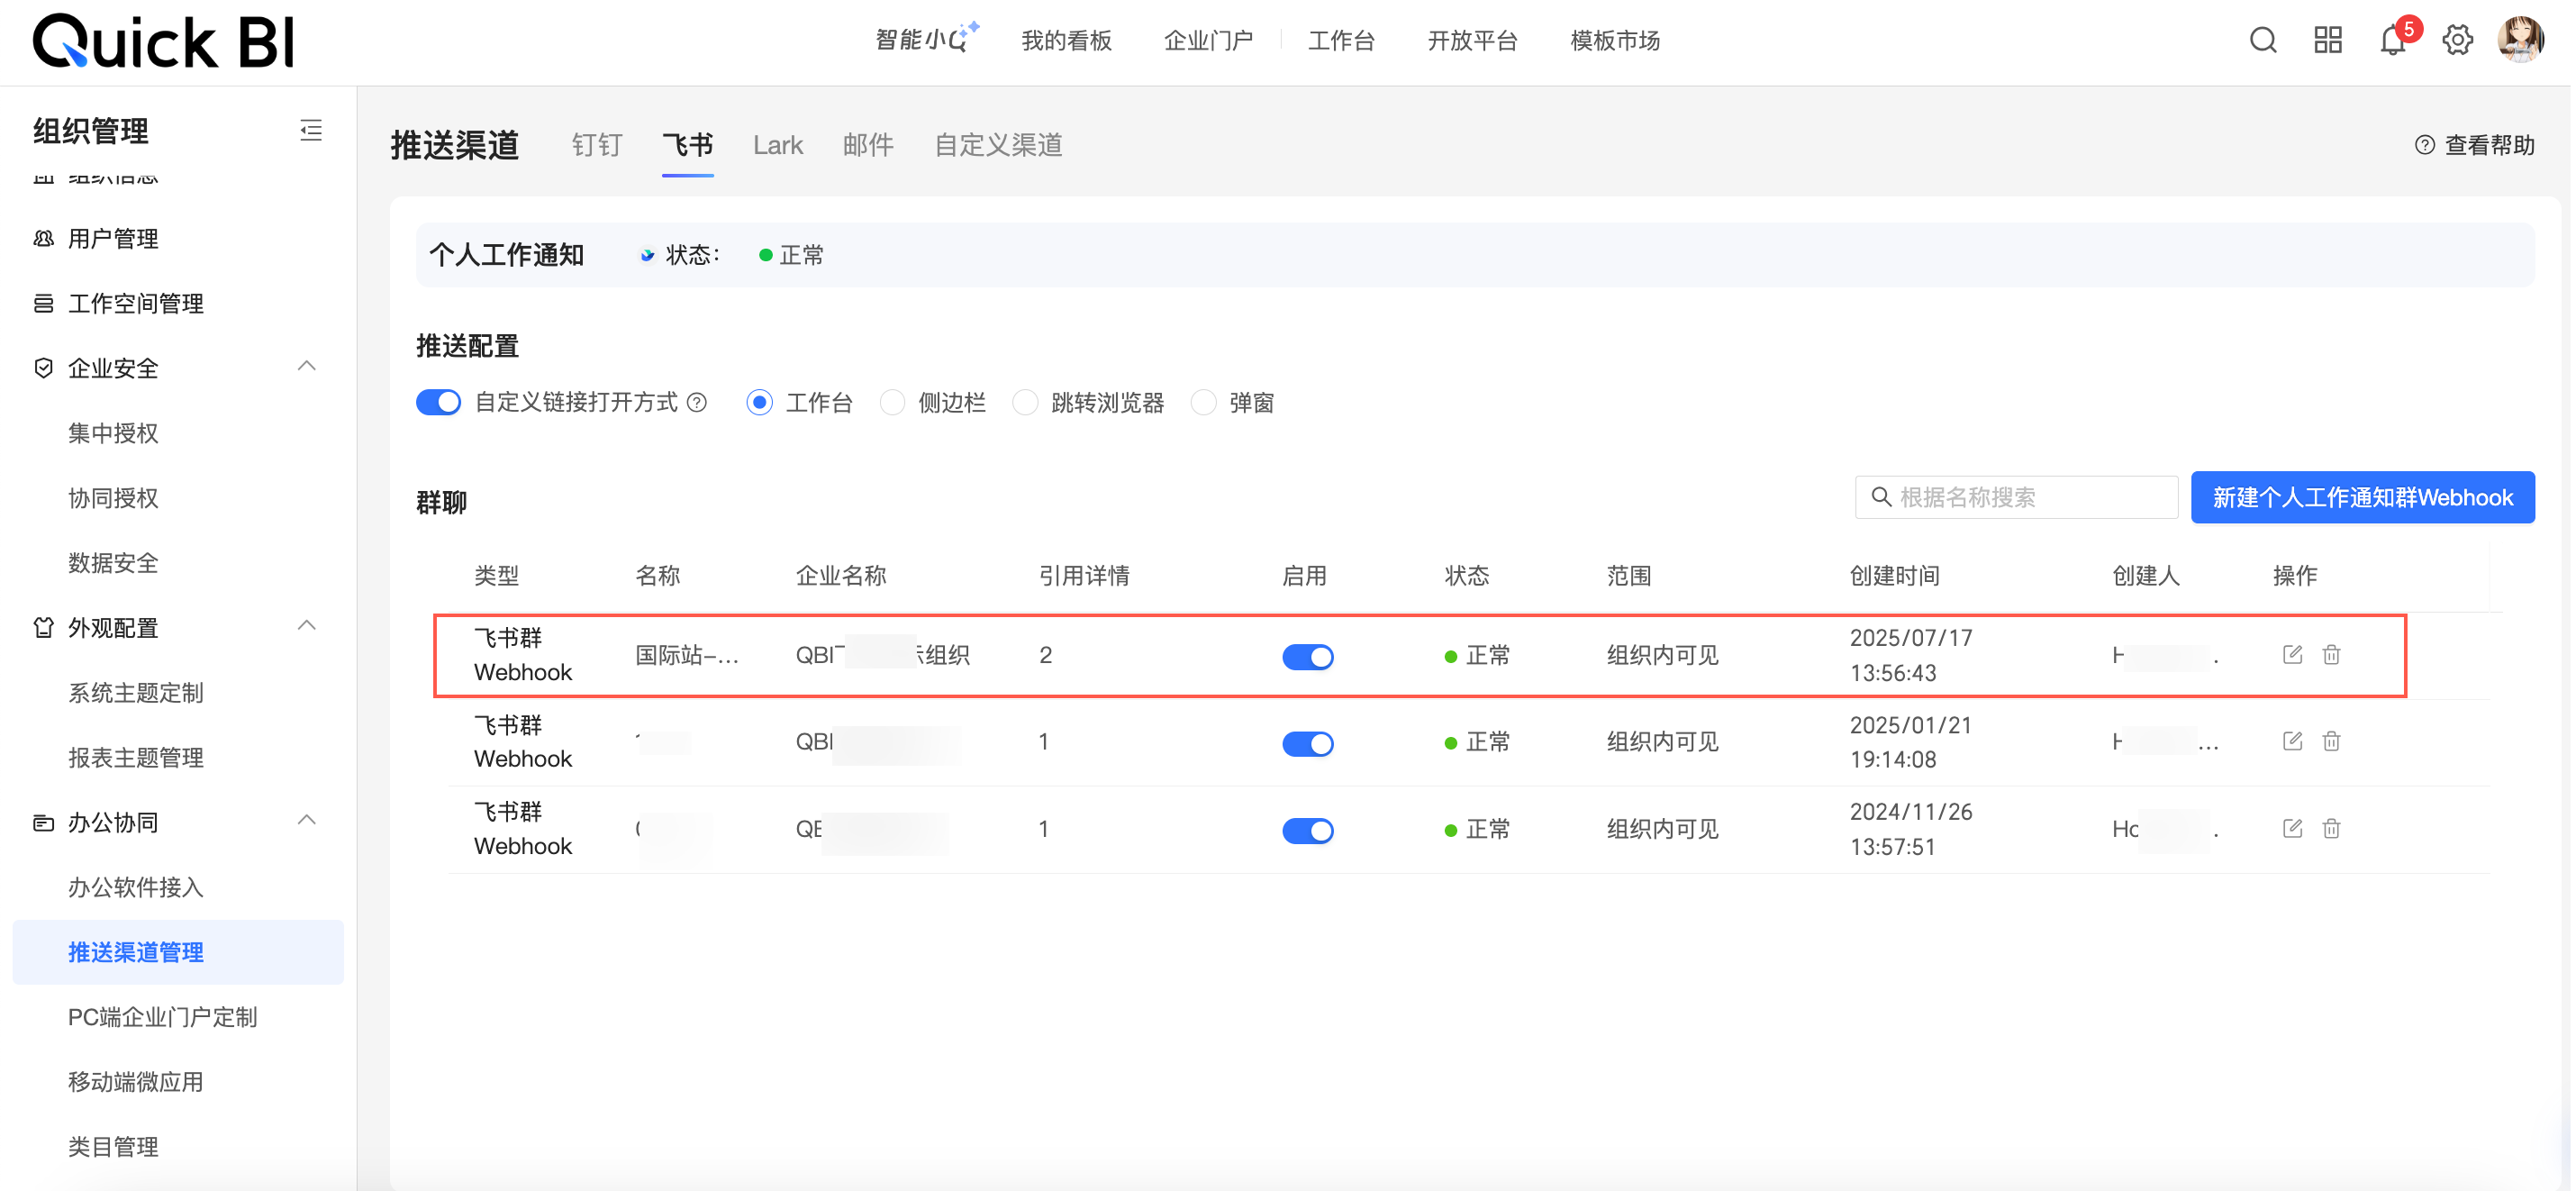Delete the 2024/11/26 Webhook row
The image size is (2576, 1191).
pyautogui.click(x=2331, y=828)
